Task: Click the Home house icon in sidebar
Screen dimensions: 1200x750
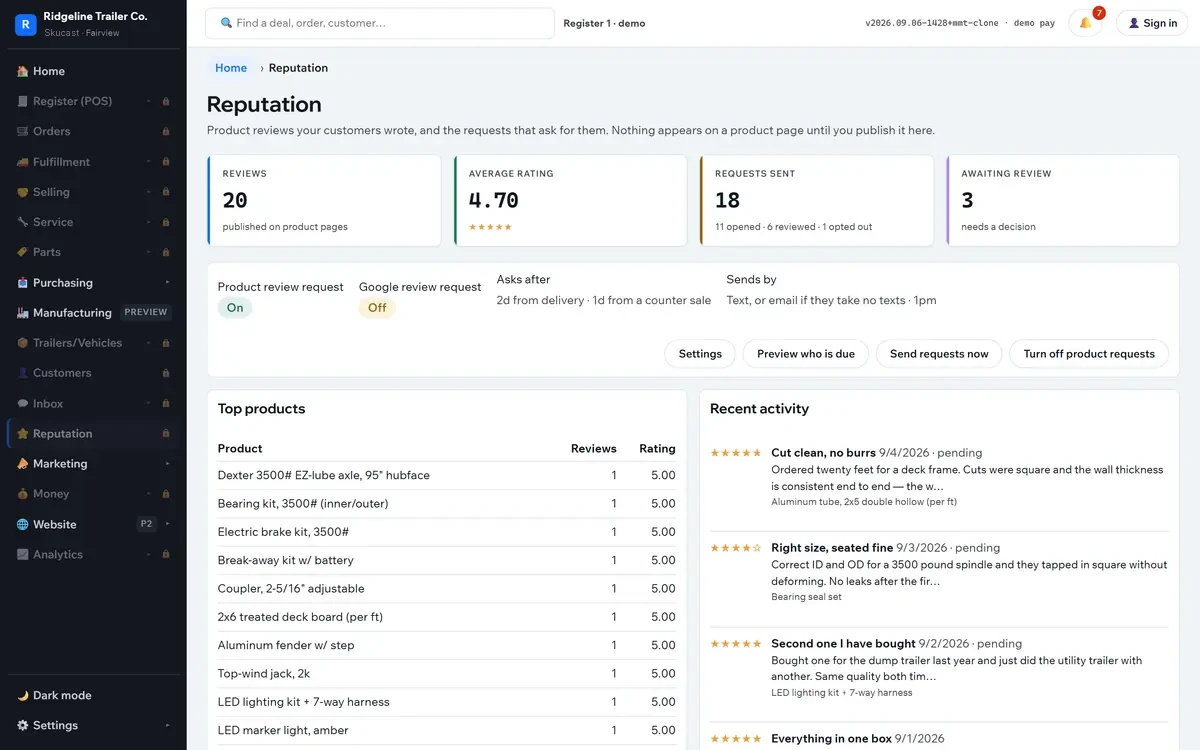Action: pos(22,71)
